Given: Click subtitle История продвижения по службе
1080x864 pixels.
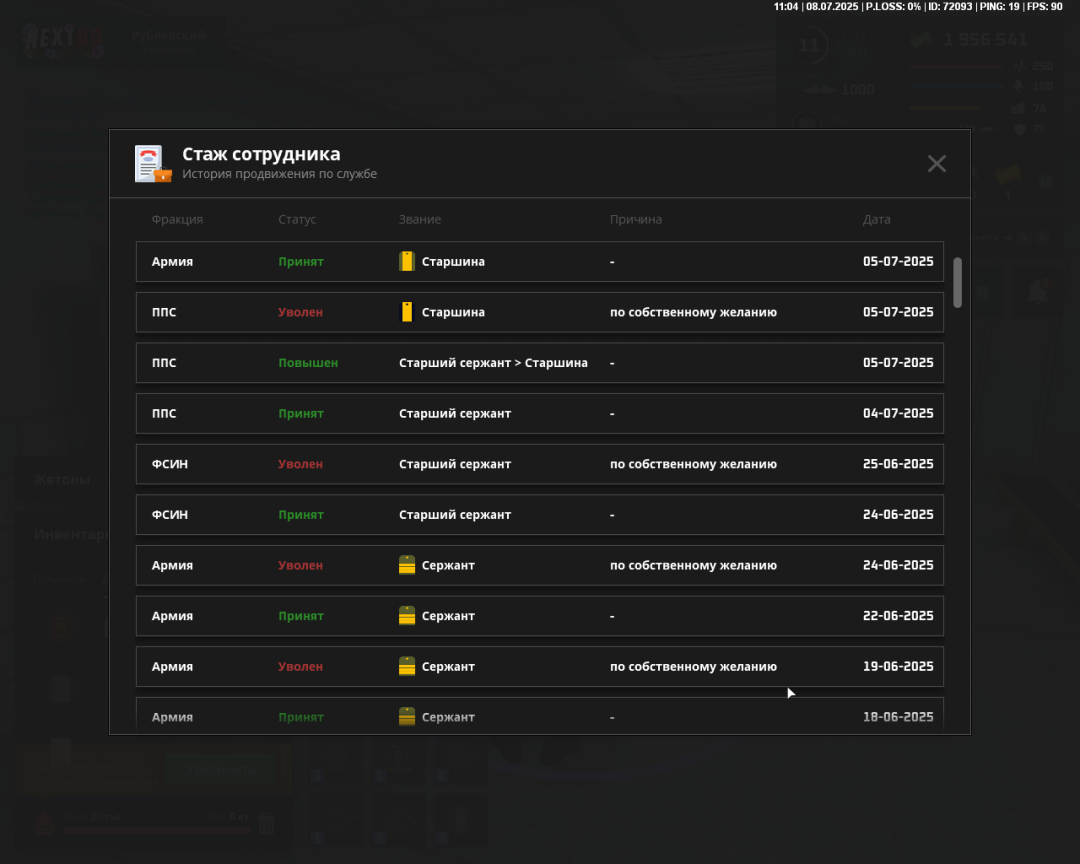Looking at the screenshot, I should (x=279, y=174).
